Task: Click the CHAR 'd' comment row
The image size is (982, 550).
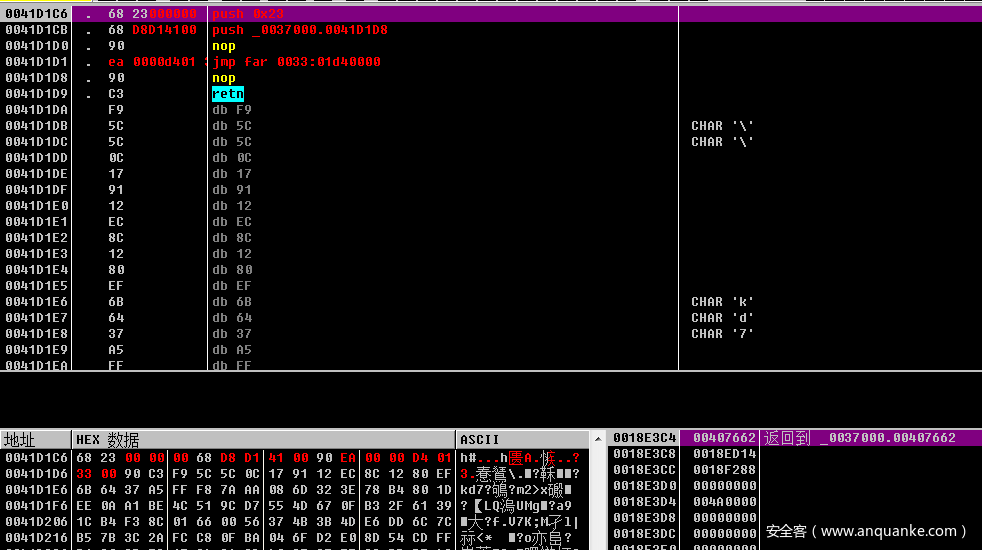Action: 722,318
